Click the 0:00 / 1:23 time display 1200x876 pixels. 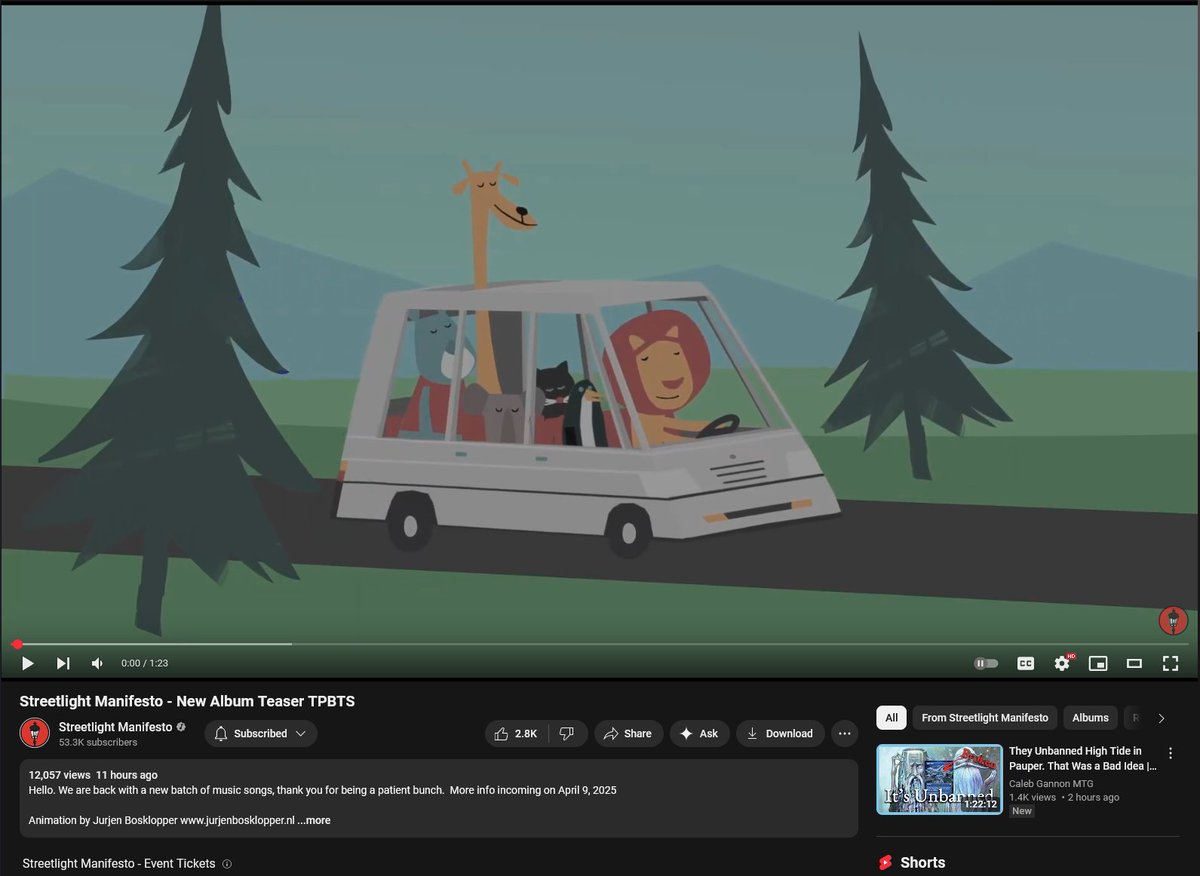point(144,663)
